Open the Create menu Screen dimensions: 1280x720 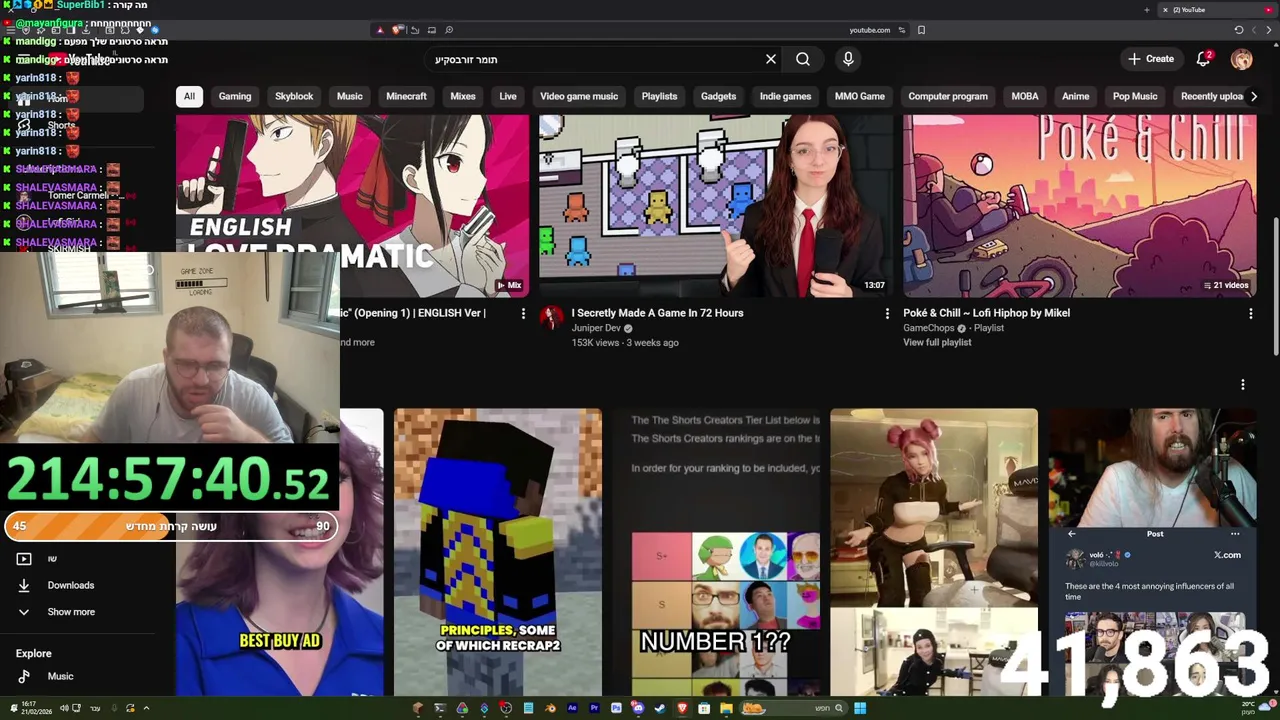point(1151,59)
